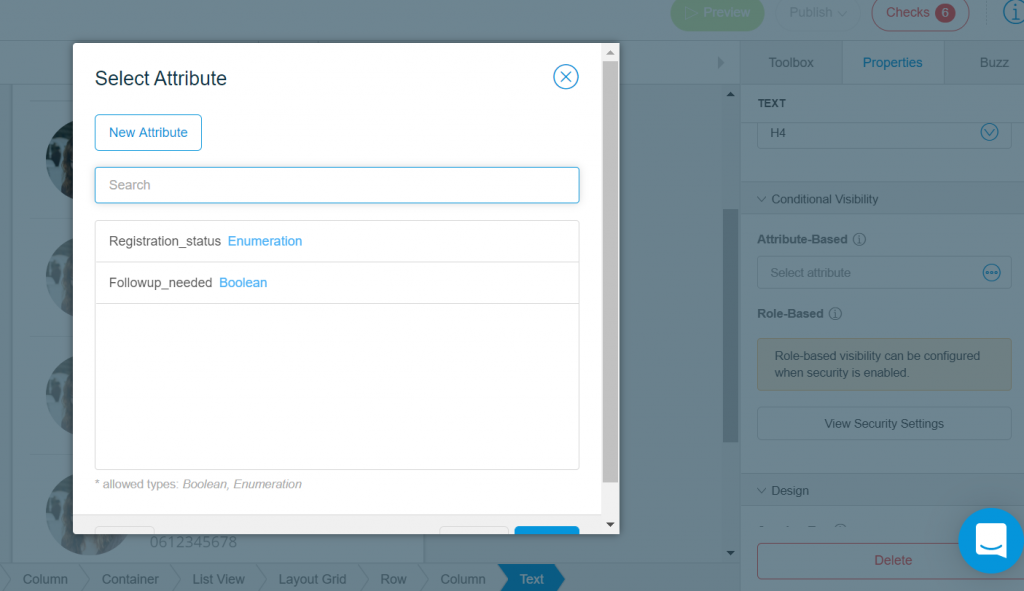Click the dialog scrollbar down arrow

click(610, 524)
